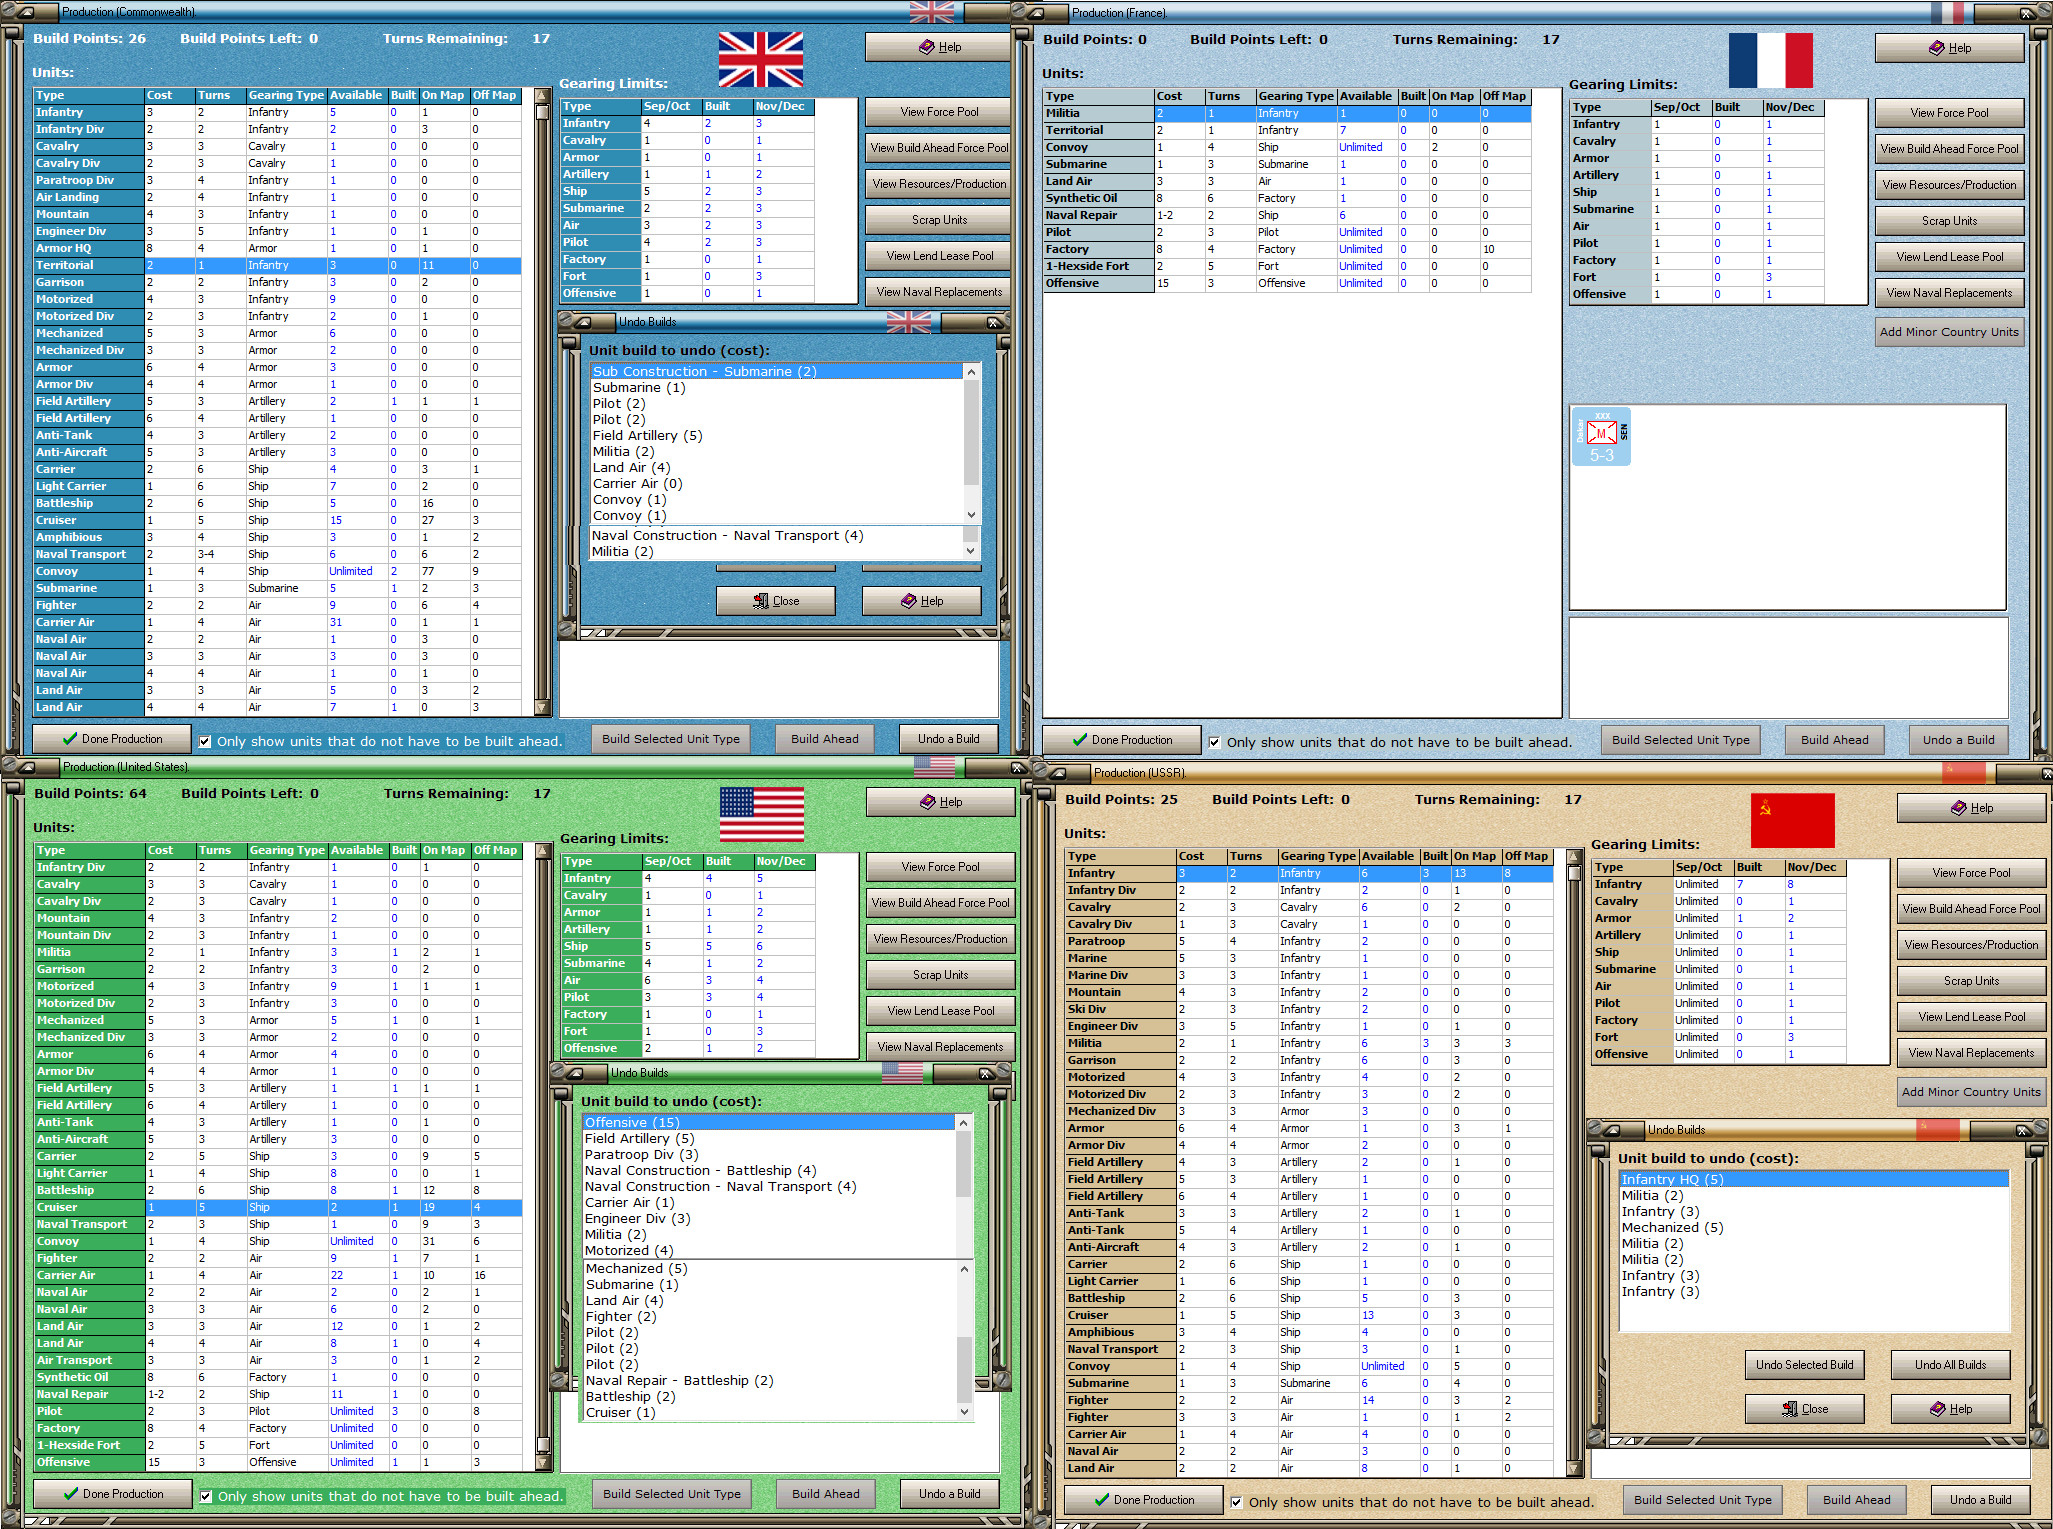Select 'Field Artillery (5)' in Commonwealth undo list
The image size is (2053, 1529).
776,436
